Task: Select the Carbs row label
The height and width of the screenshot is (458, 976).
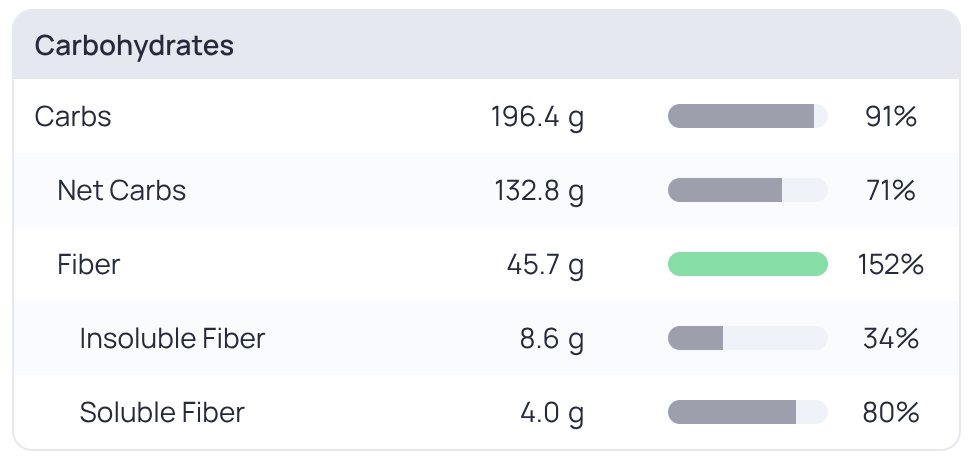Action: tap(73, 116)
